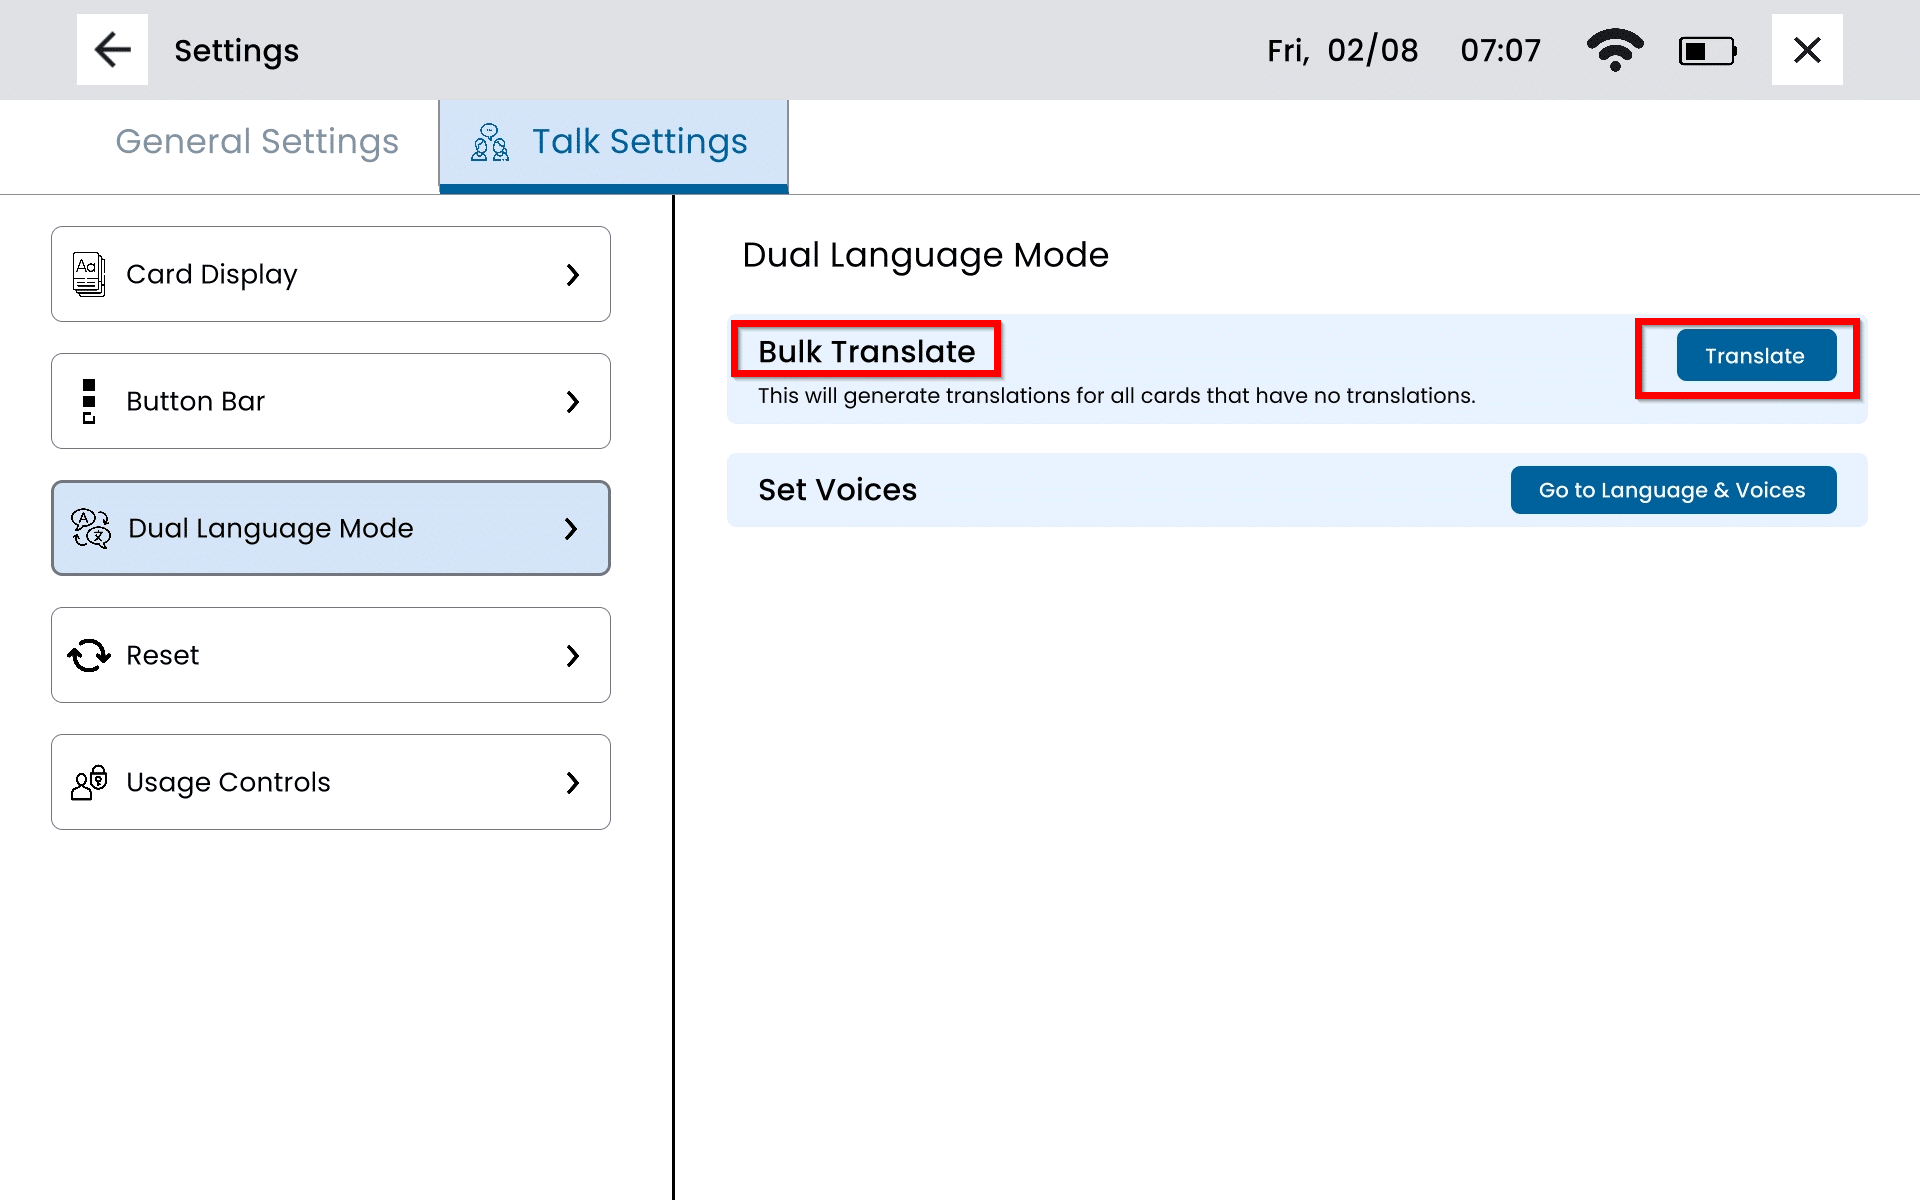The width and height of the screenshot is (1920, 1200).
Task: Click the Reset circular arrows icon
Action: [x=89, y=655]
